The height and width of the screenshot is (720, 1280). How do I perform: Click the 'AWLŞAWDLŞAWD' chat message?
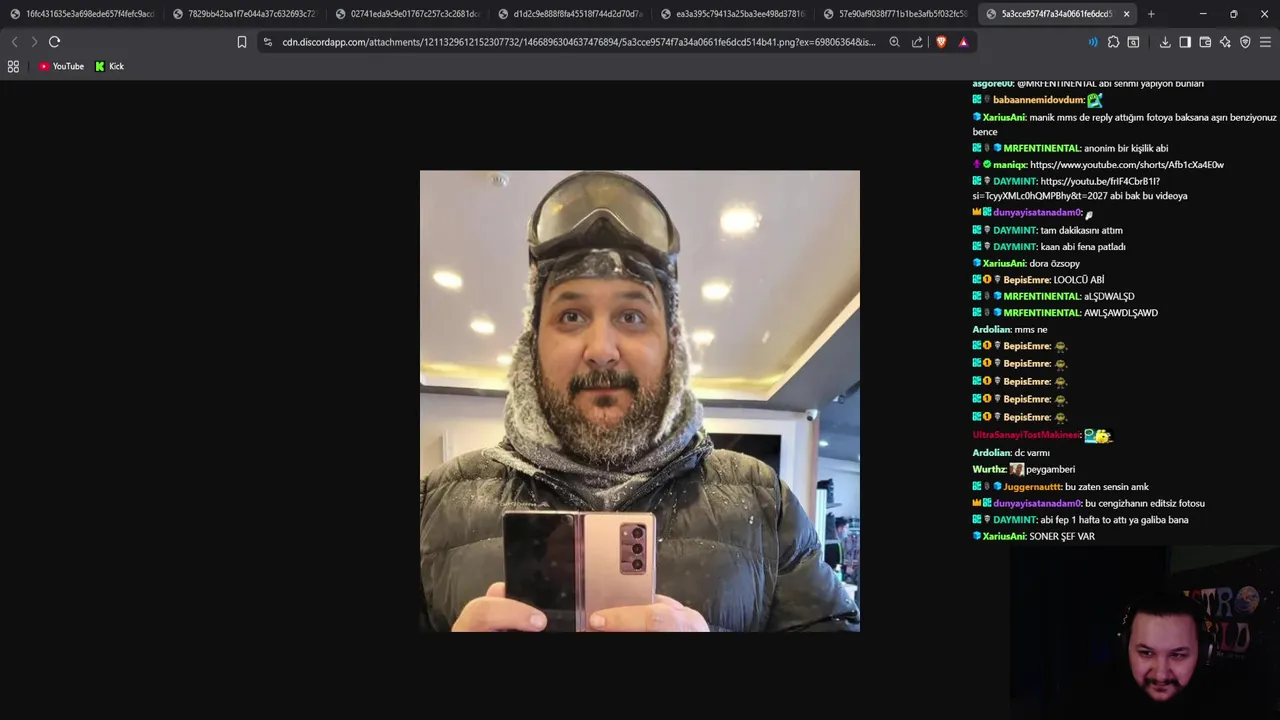tap(1121, 313)
